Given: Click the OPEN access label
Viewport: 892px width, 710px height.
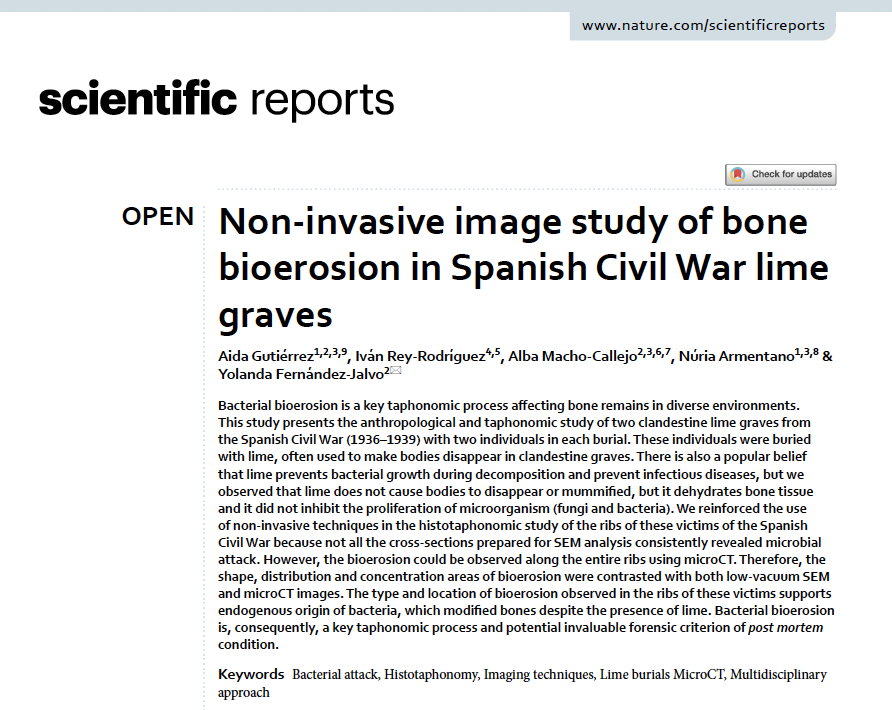Looking at the screenshot, I should 158,216.
